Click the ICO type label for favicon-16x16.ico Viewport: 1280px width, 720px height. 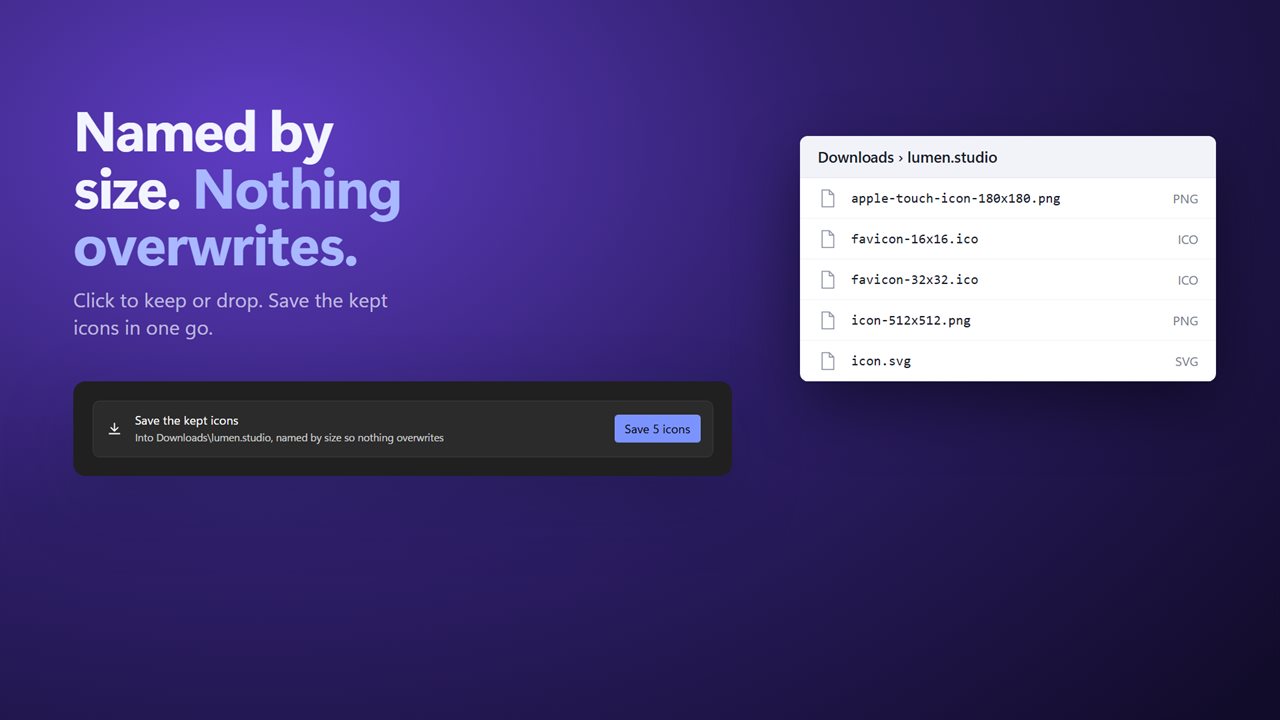click(1187, 240)
